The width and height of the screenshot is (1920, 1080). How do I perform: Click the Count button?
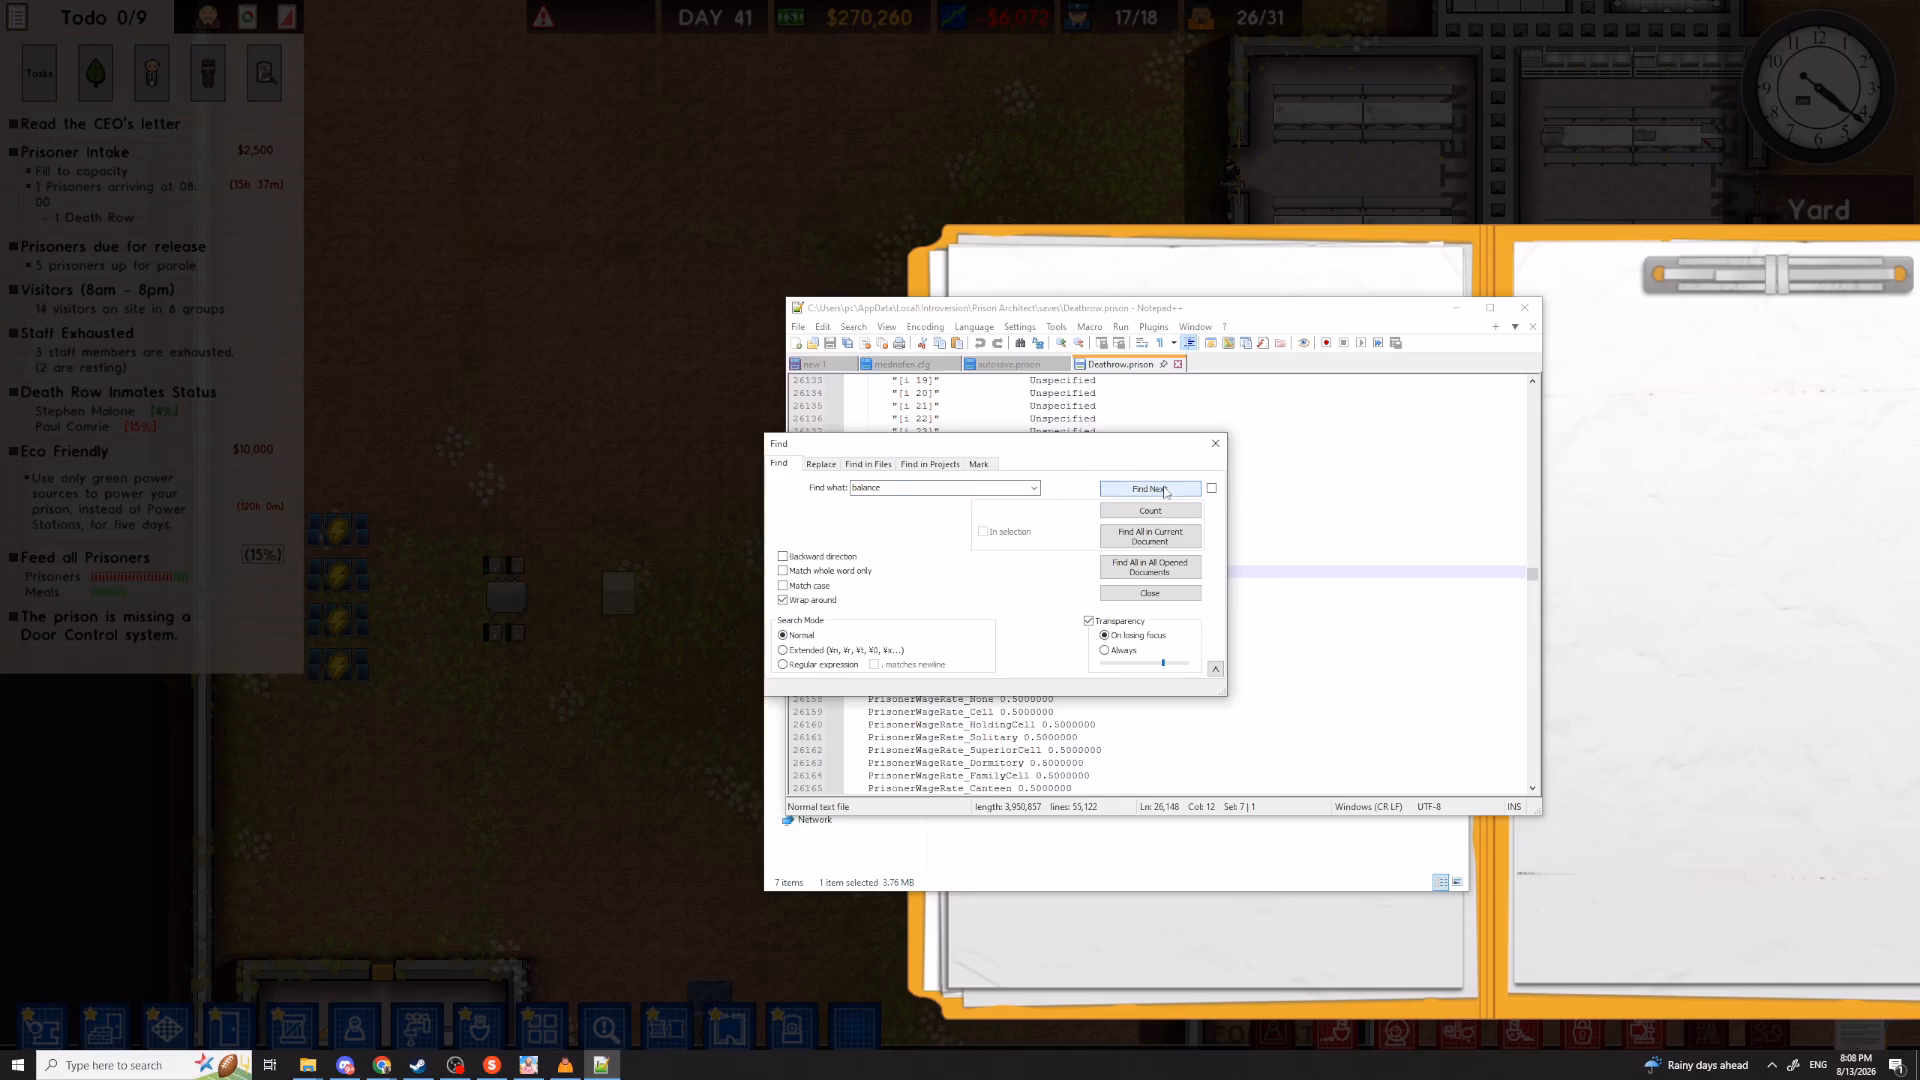tap(1150, 511)
